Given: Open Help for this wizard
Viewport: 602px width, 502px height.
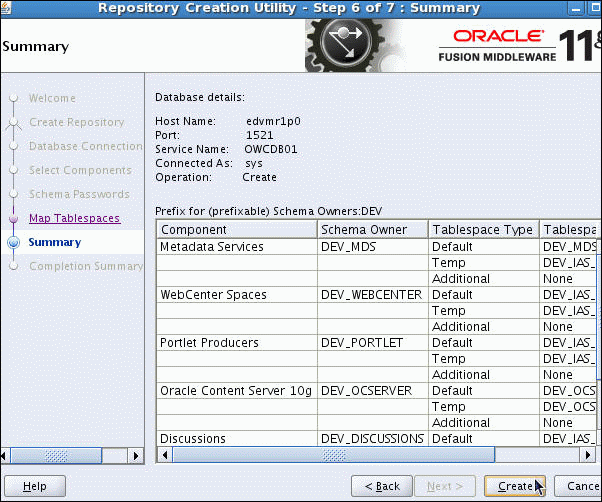Looking at the screenshot, I should 35,486.
